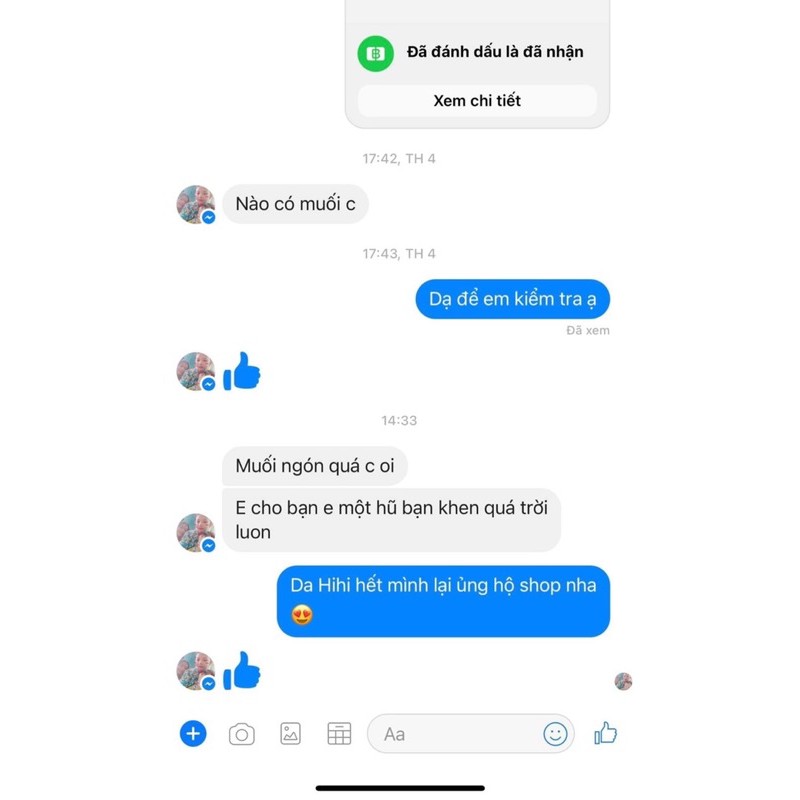The width and height of the screenshot is (800, 800).
Task: Tap avatar beside 'E cho bạn e một hũ' message
Action: (196, 532)
